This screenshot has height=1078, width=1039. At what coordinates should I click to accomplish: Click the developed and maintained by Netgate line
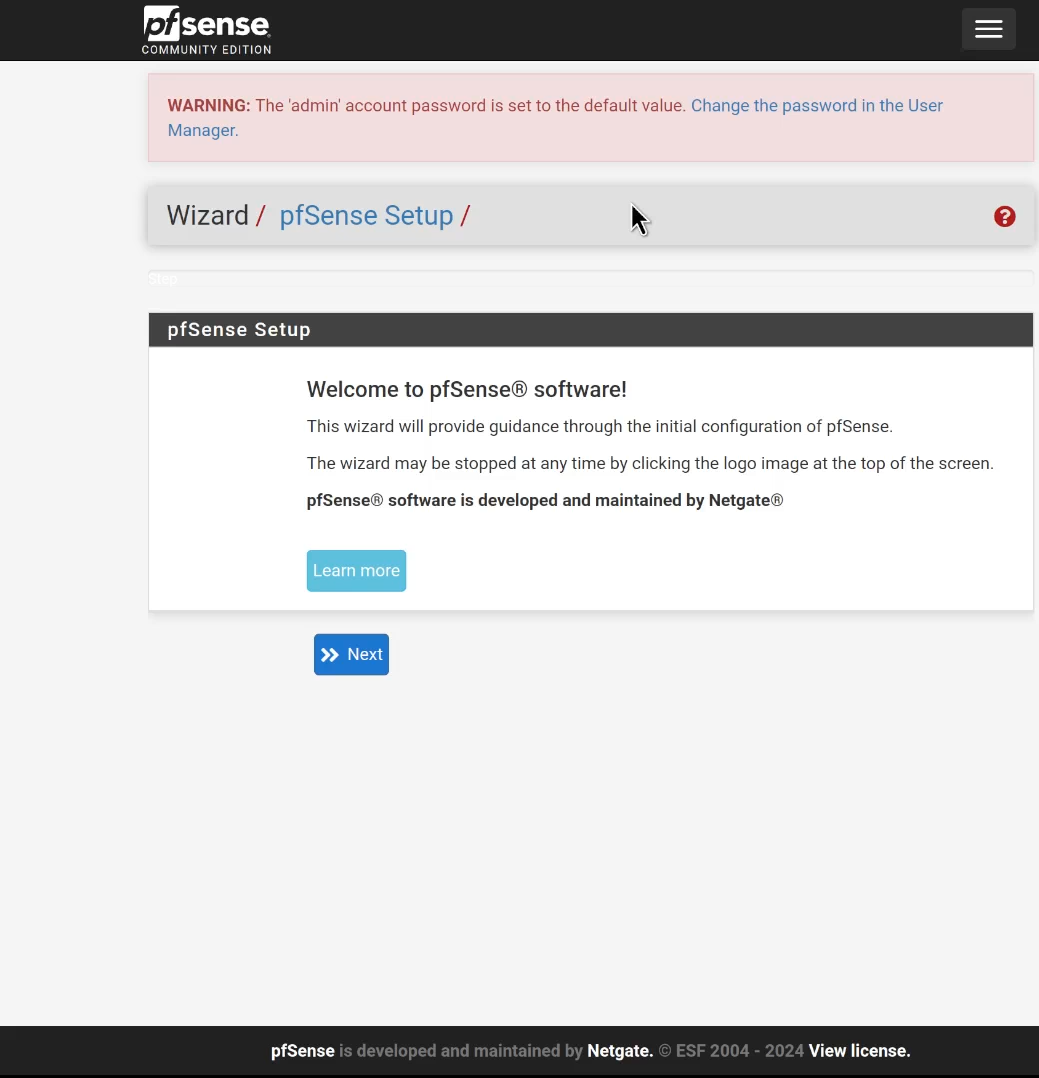(545, 500)
